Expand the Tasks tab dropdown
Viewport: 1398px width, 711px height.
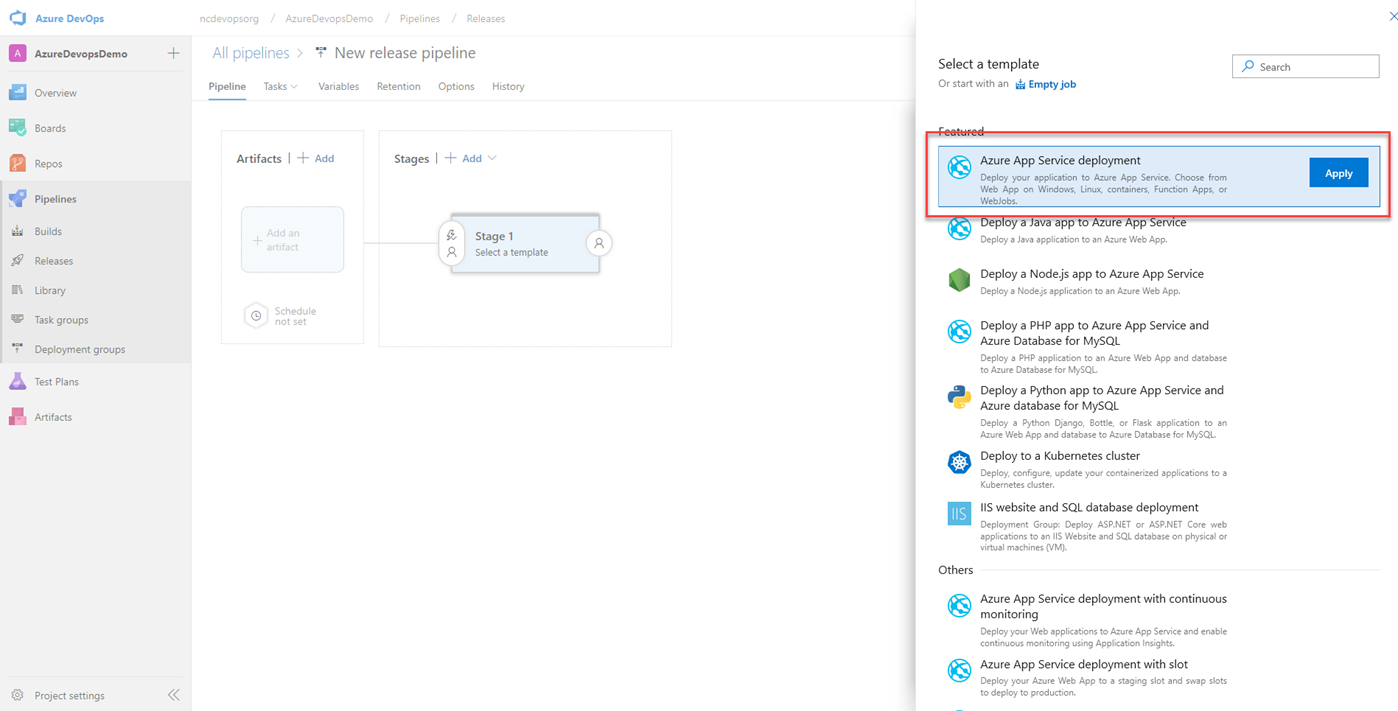pos(294,87)
